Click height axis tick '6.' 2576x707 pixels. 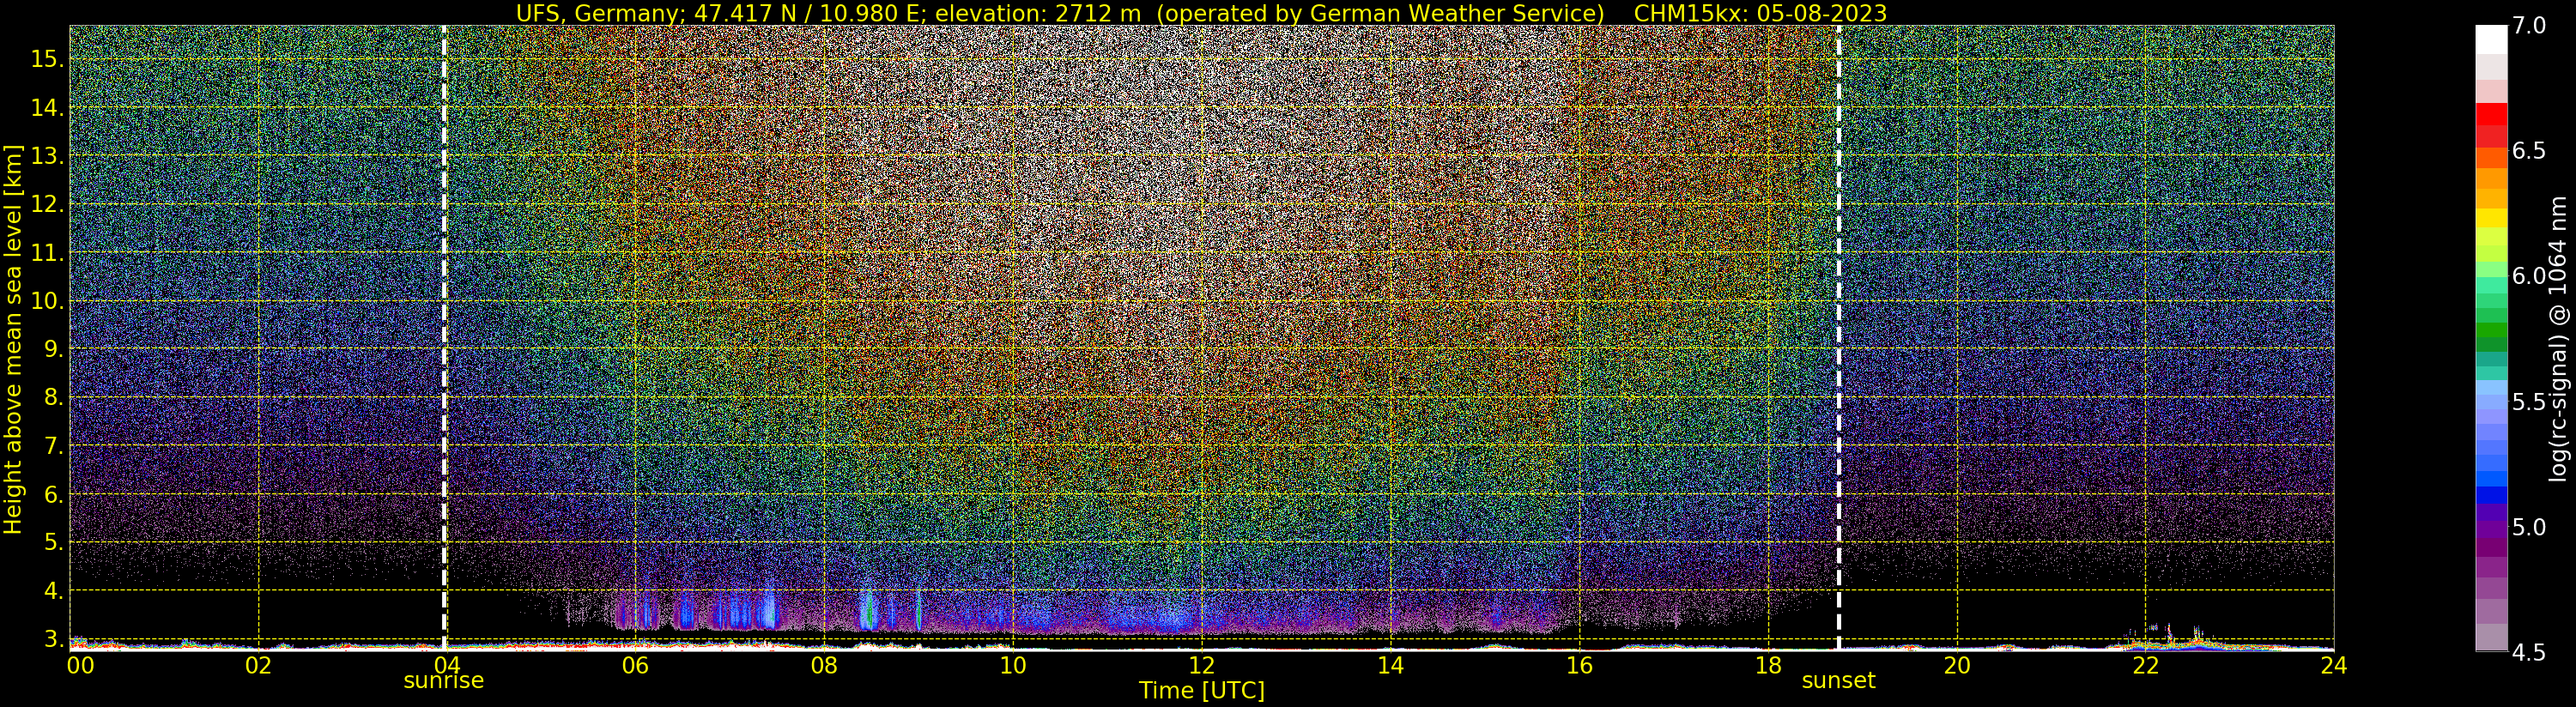point(52,494)
